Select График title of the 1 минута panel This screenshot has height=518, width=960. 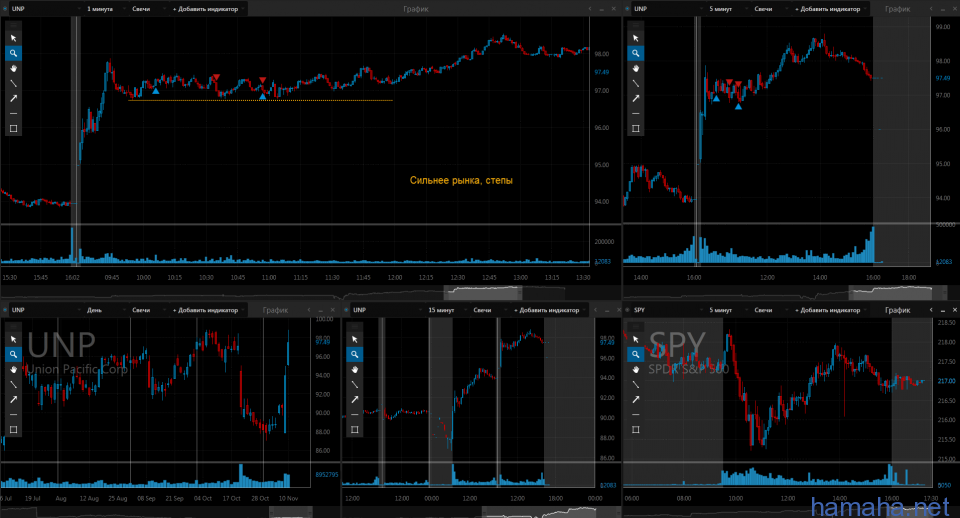point(416,9)
